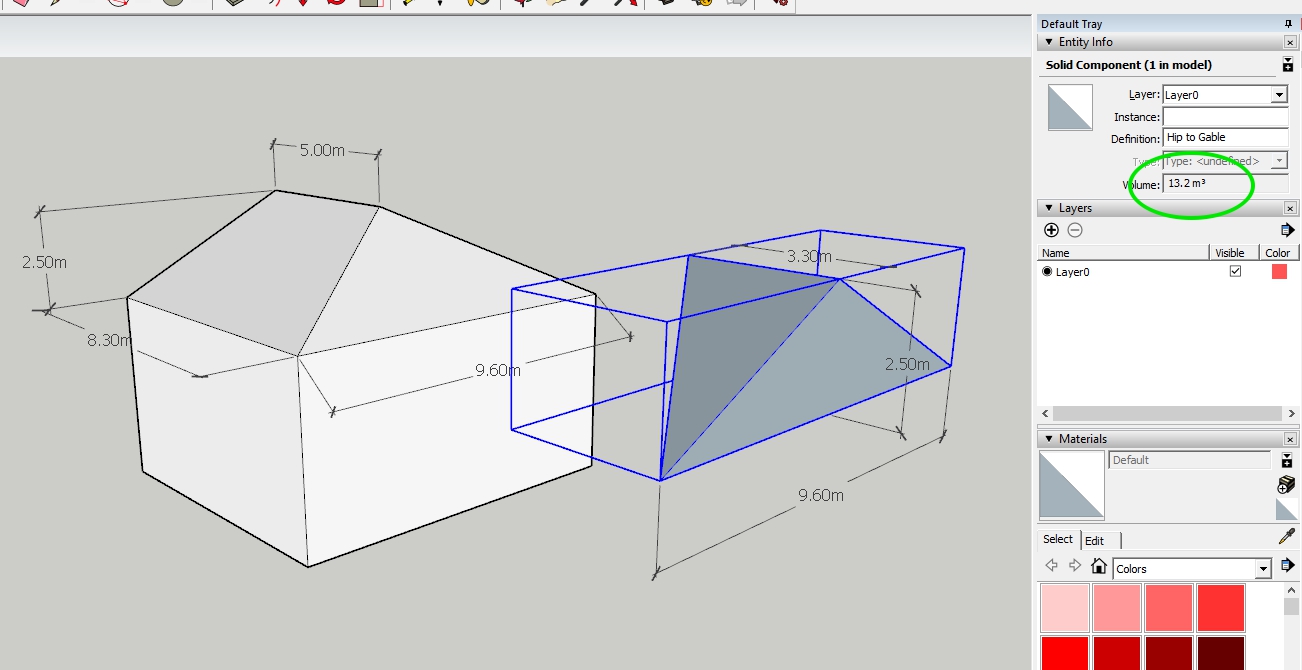Go to home in material library

coord(1099,567)
